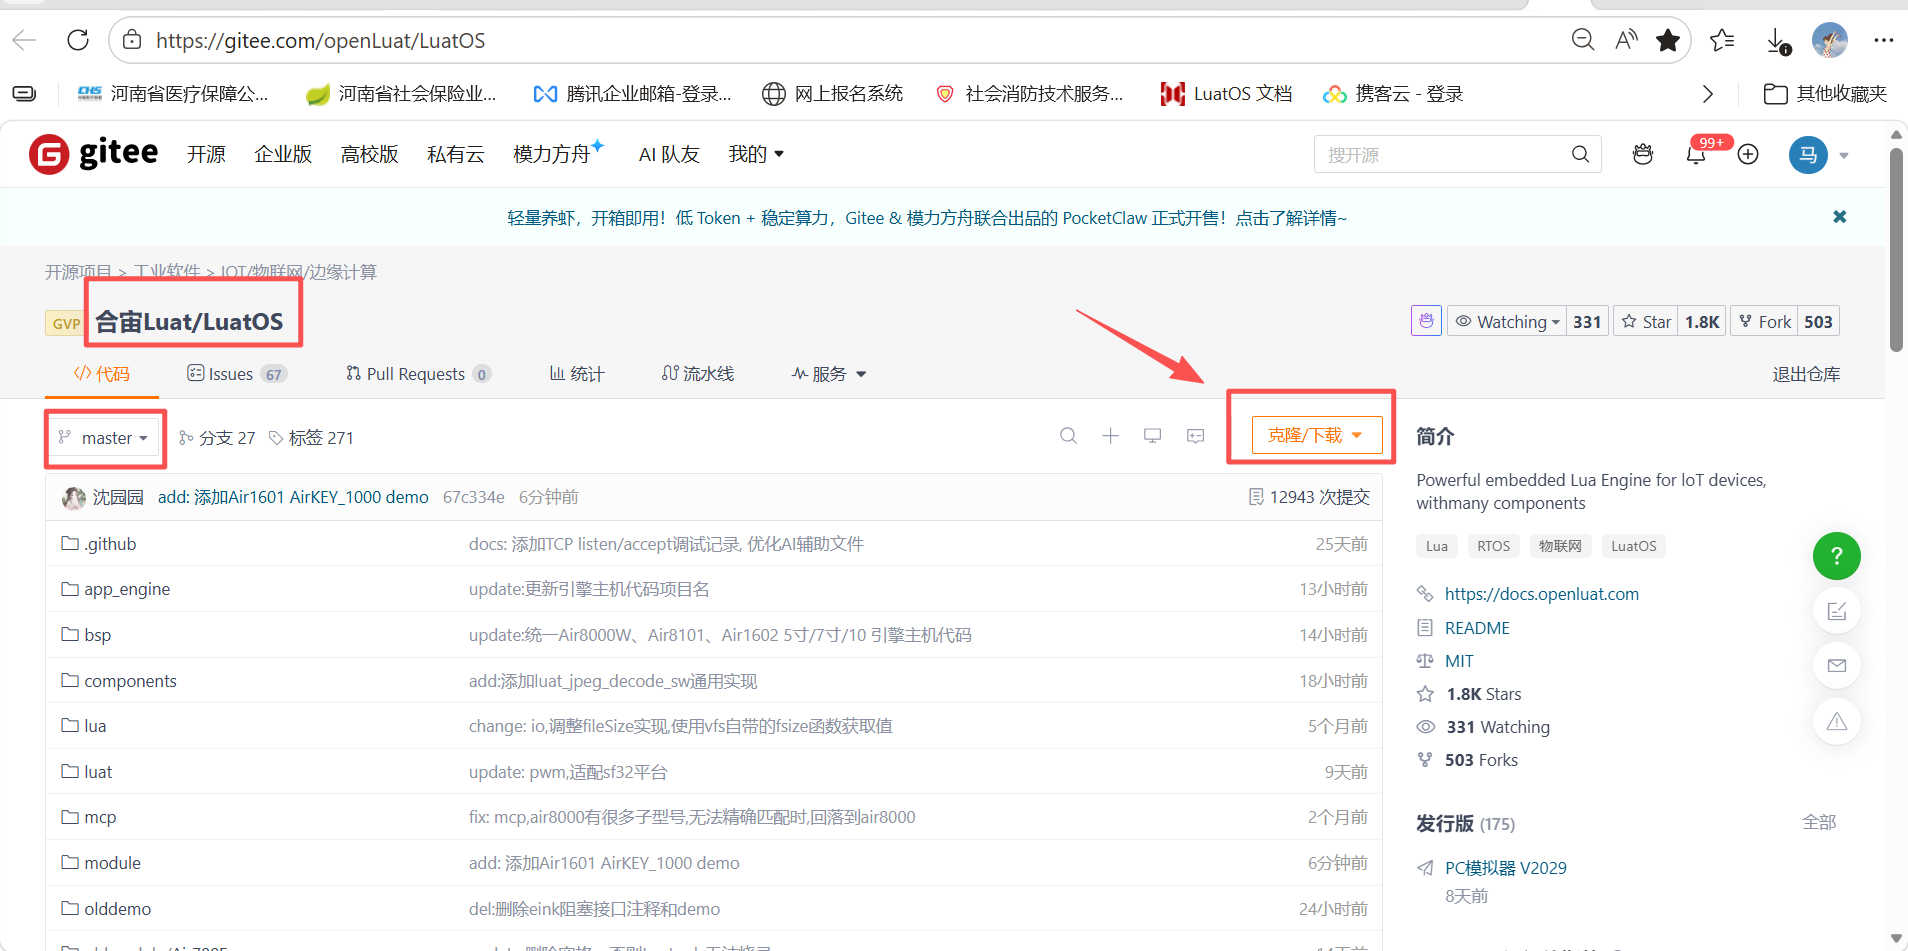Click the Gitee mascot icon in the header
This screenshot has height=951, width=1908.
click(x=1642, y=154)
